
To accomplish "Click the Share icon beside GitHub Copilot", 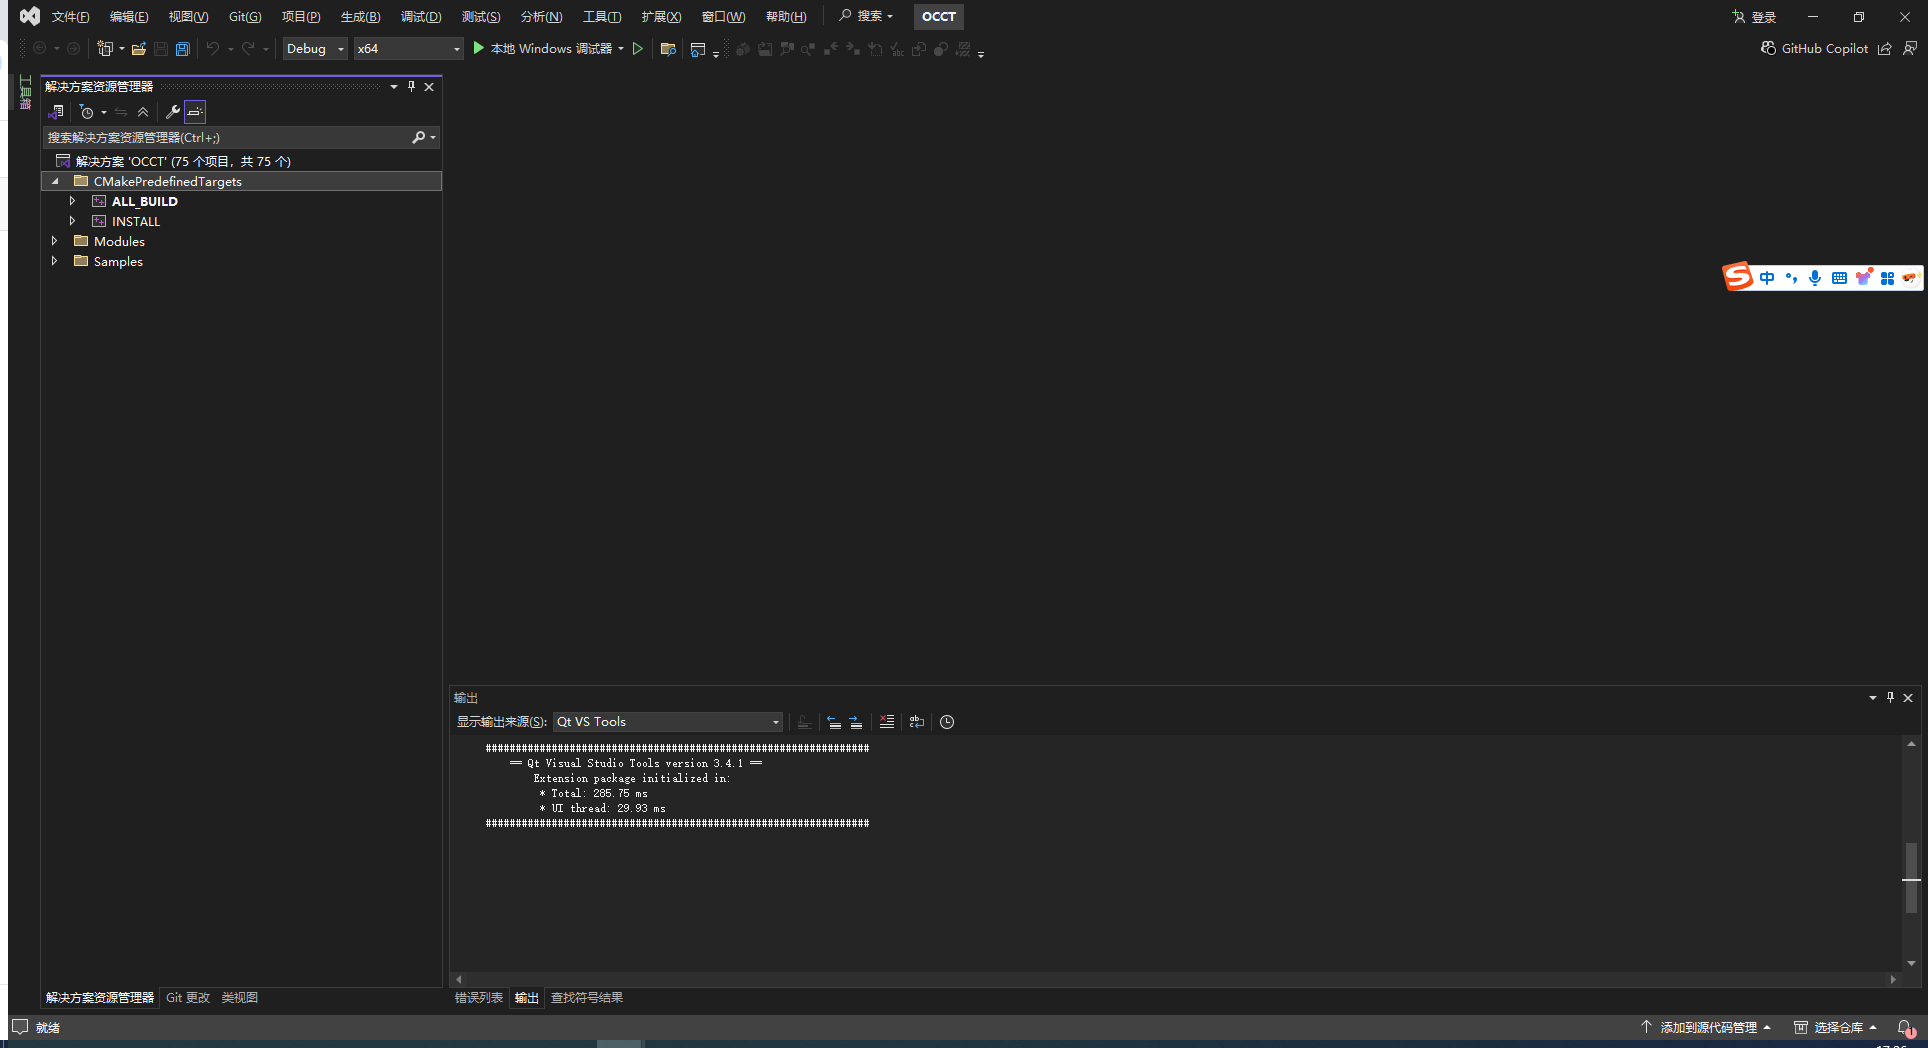I will pos(1884,48).
